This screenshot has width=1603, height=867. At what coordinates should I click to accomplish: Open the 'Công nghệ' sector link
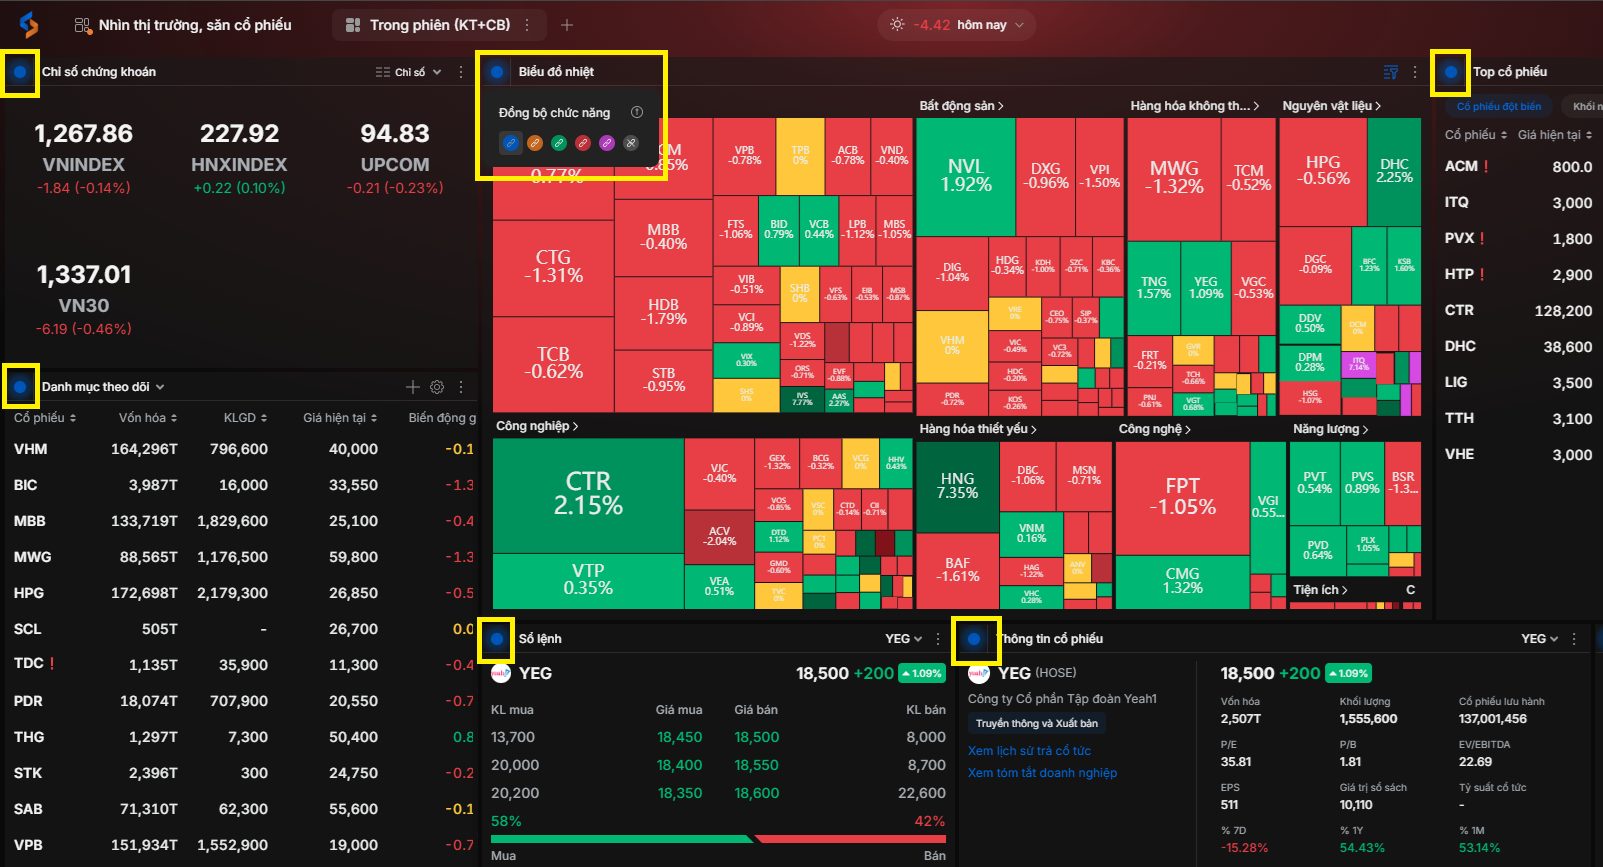coord(1154,429)
